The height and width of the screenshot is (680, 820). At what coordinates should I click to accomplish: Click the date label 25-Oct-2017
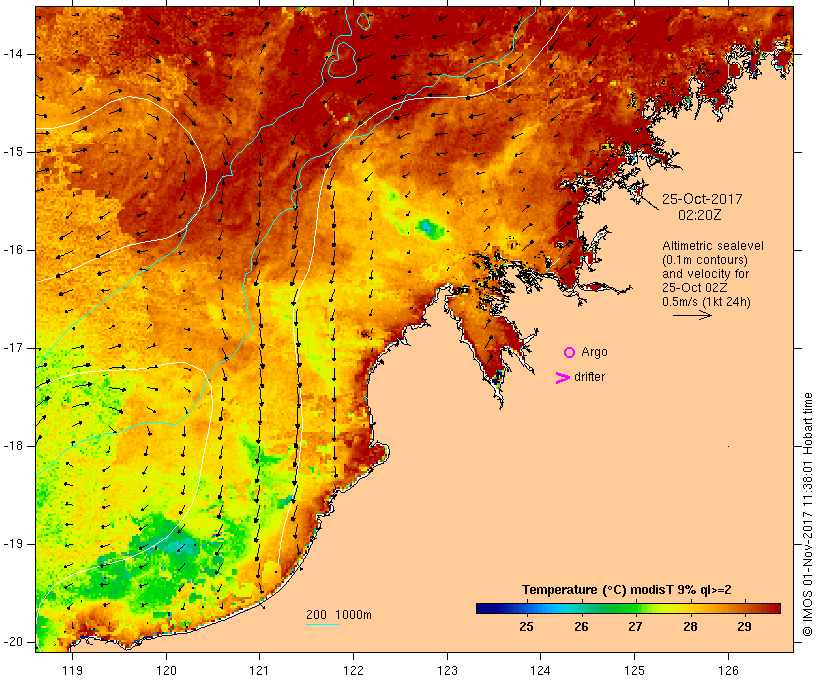pos(702,199)
